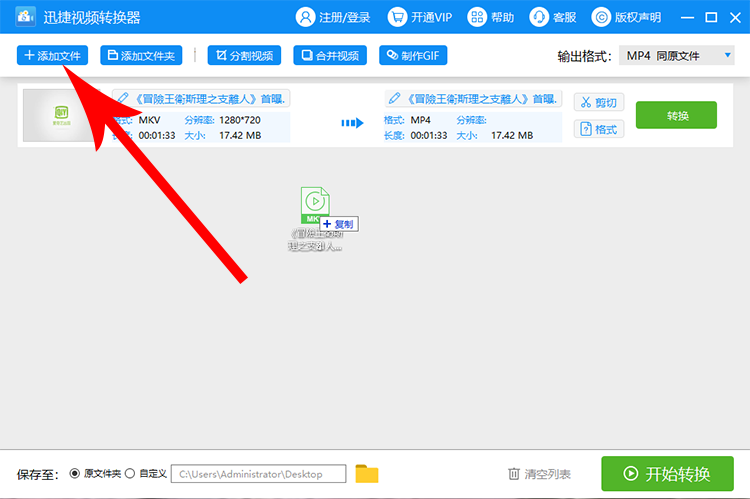Open the 剪切 cut tool

click(599, 102)
